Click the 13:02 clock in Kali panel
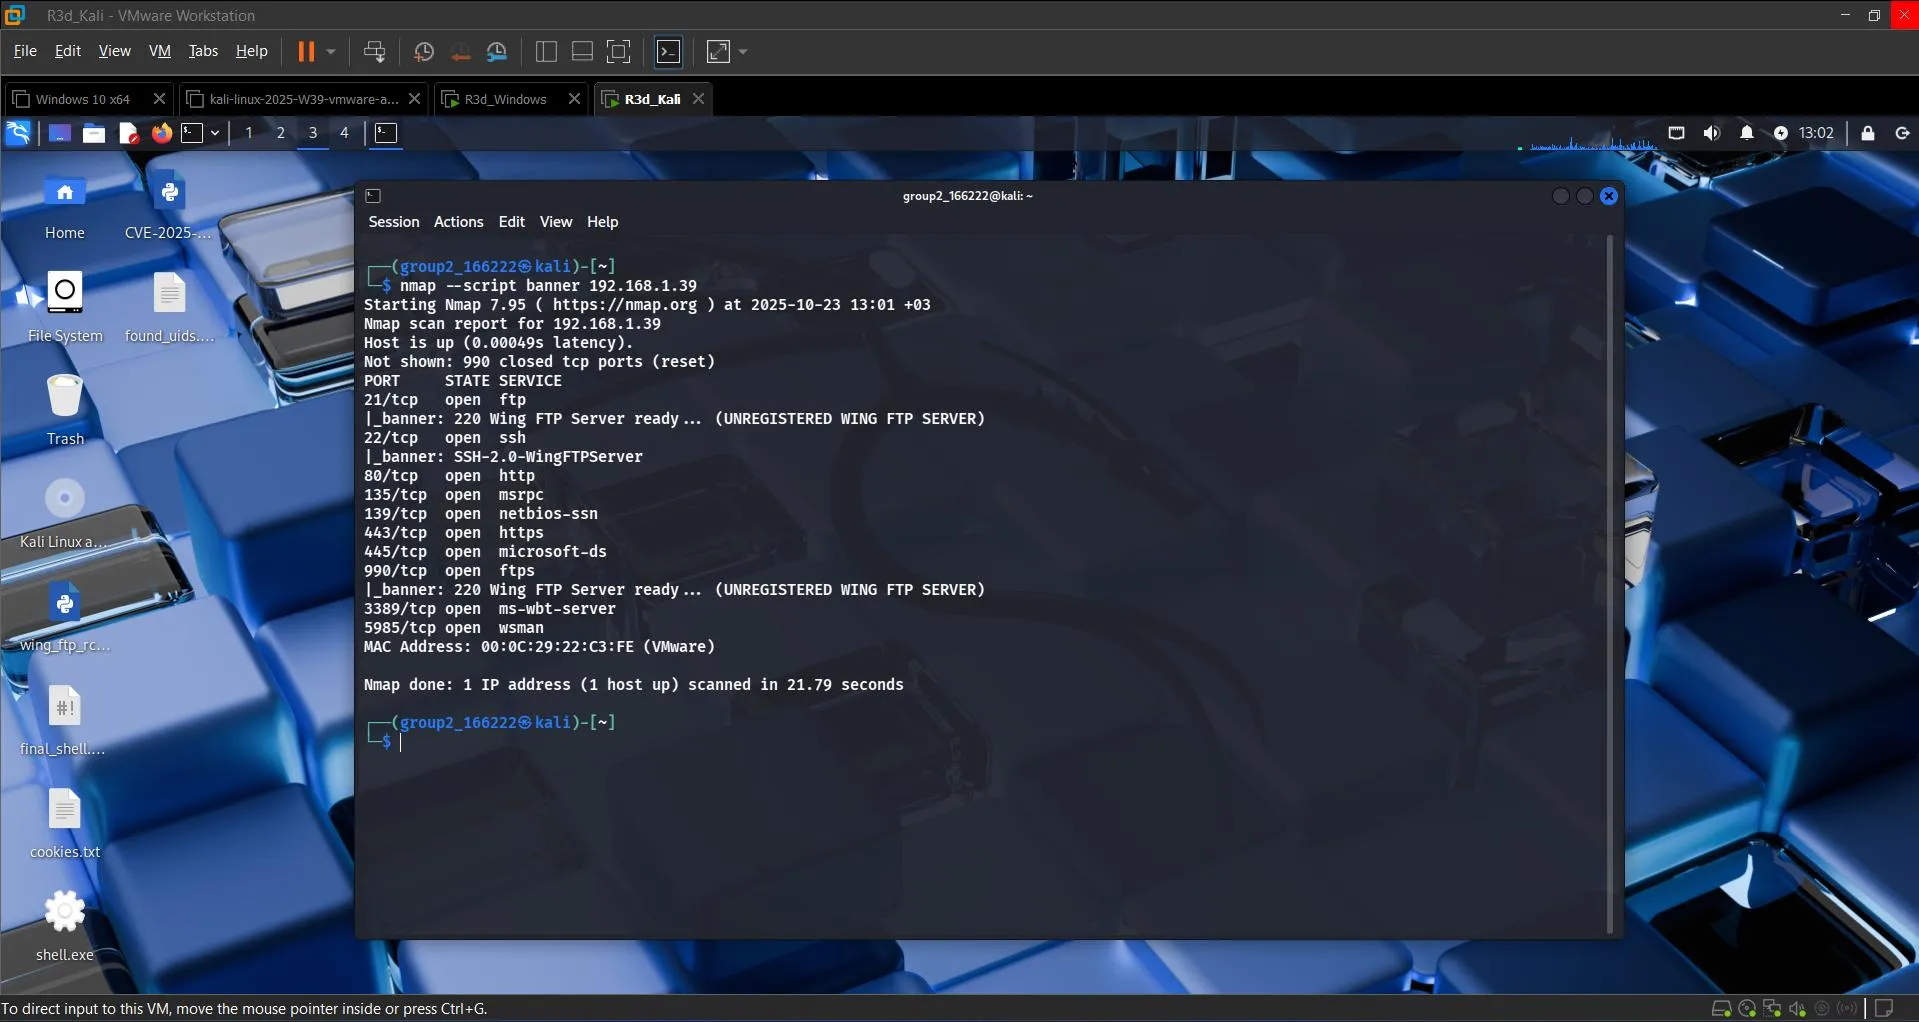1919x1022 pixels. [1816, 133]
